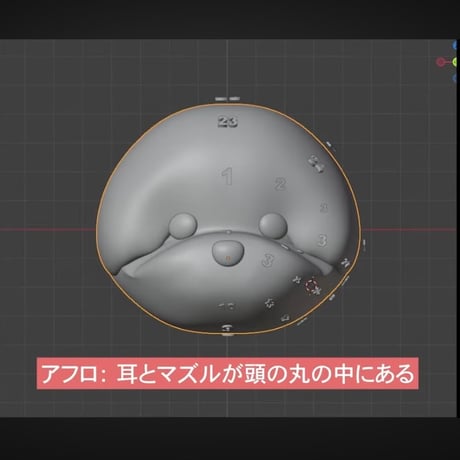
Task: Click the number marker at model's bottom center
Action: 227,329
